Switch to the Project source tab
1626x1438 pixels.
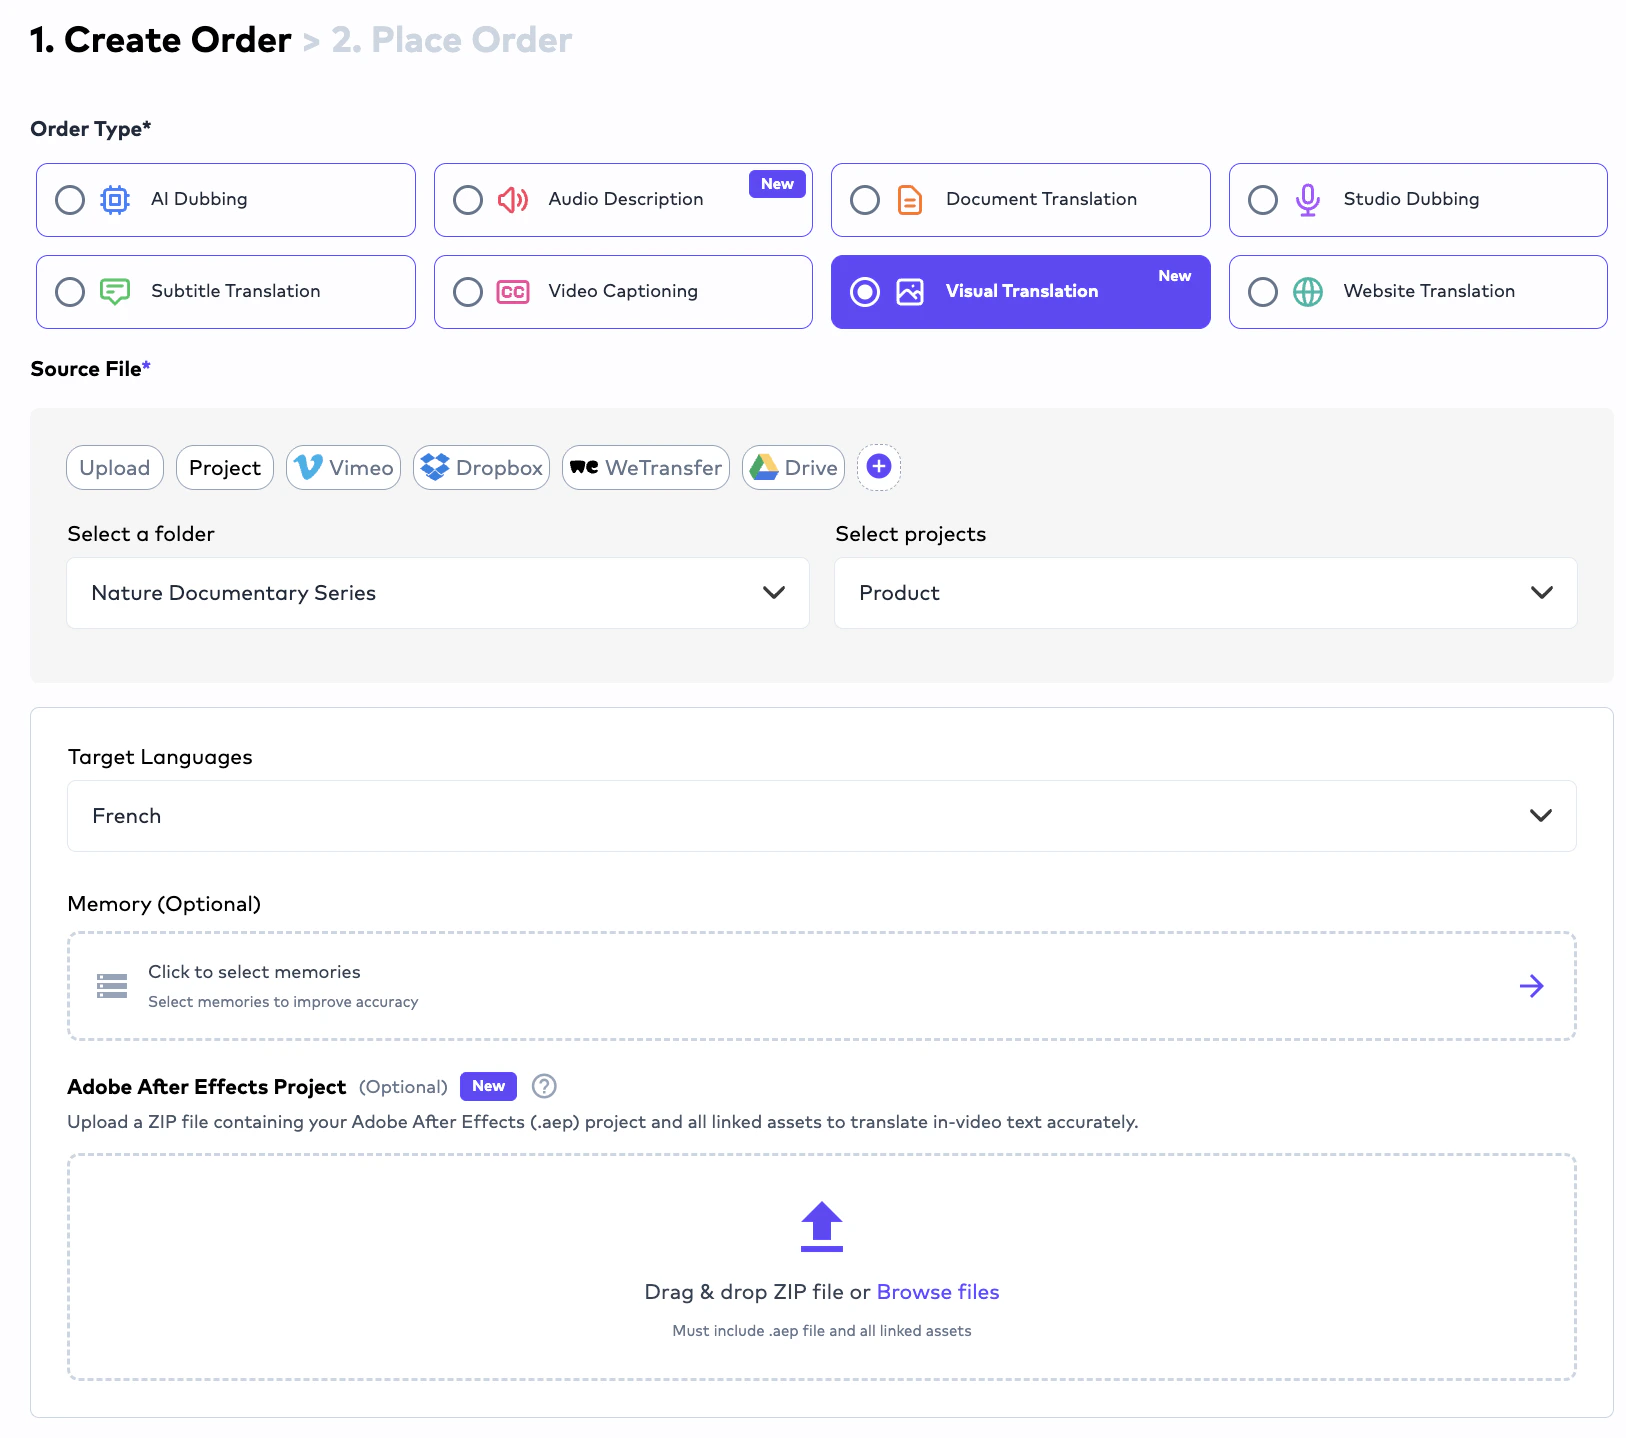pyautogui.click(x=225, y=468)
